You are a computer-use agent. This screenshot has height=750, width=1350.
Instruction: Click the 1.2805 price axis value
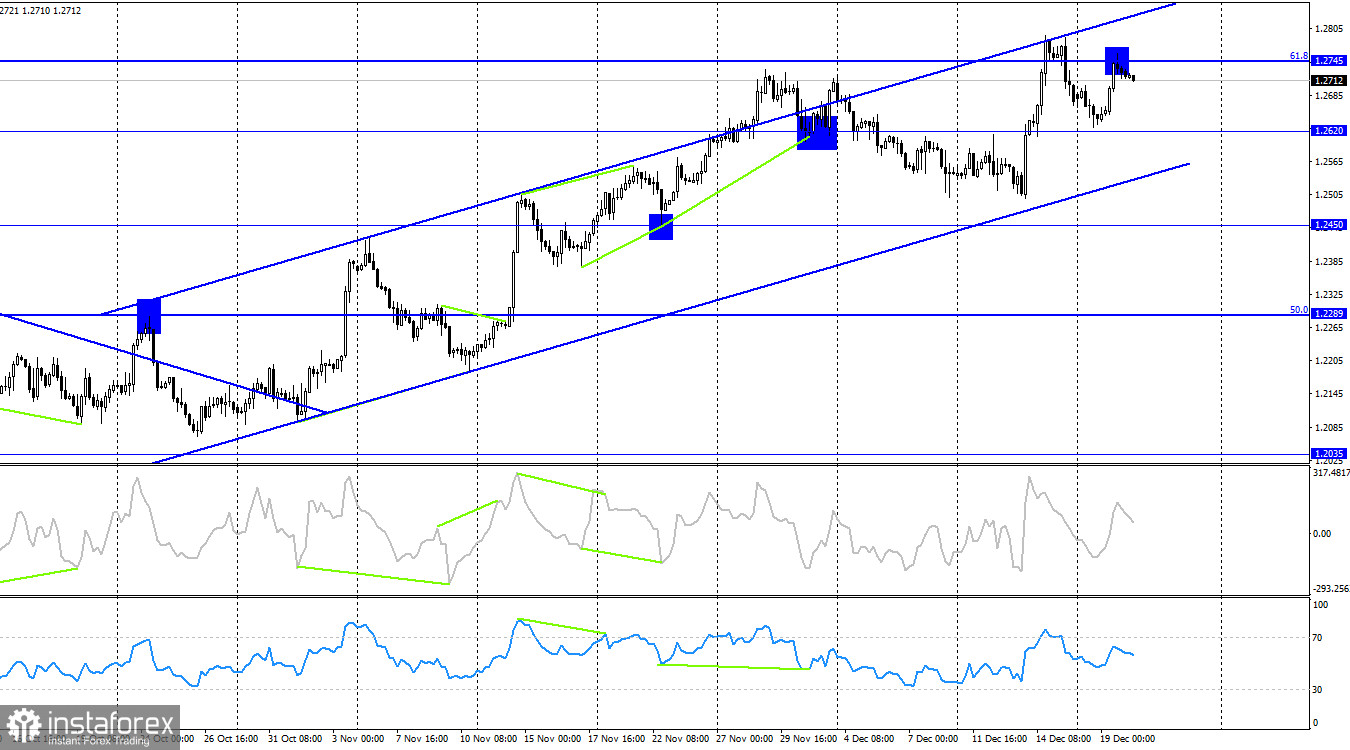coord(1330,29)
